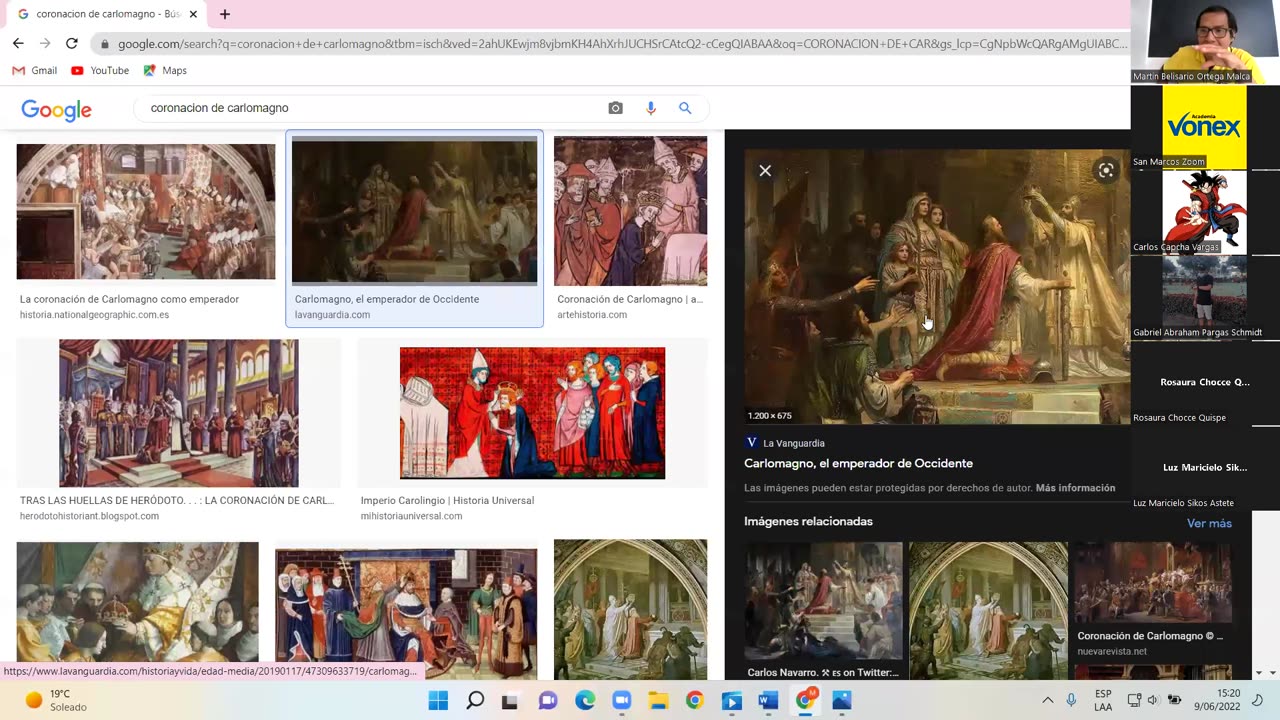Close the current Chrome tab
Viewport: 1280px width, 720px height.
pos(193,14)
